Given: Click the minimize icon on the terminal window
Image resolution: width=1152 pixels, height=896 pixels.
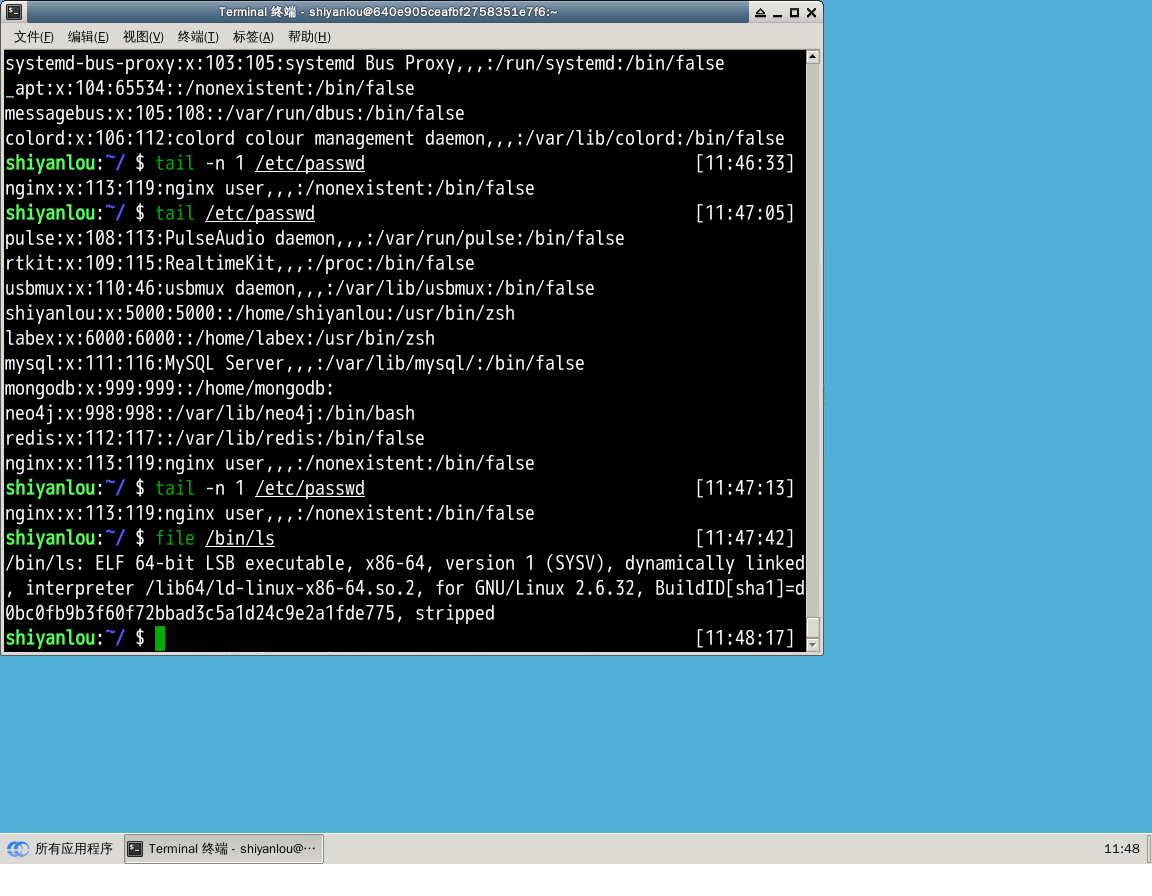Looking at the screenshot, I should 777,11.
